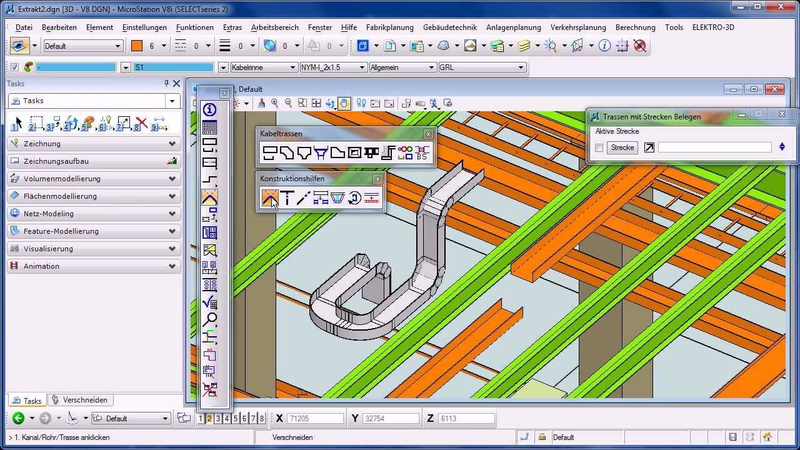The height and width of the screenshot is (450, 800).
Task: Toggle checkbox at left of attributes toolbar
Action: click(x=14, y=67)
